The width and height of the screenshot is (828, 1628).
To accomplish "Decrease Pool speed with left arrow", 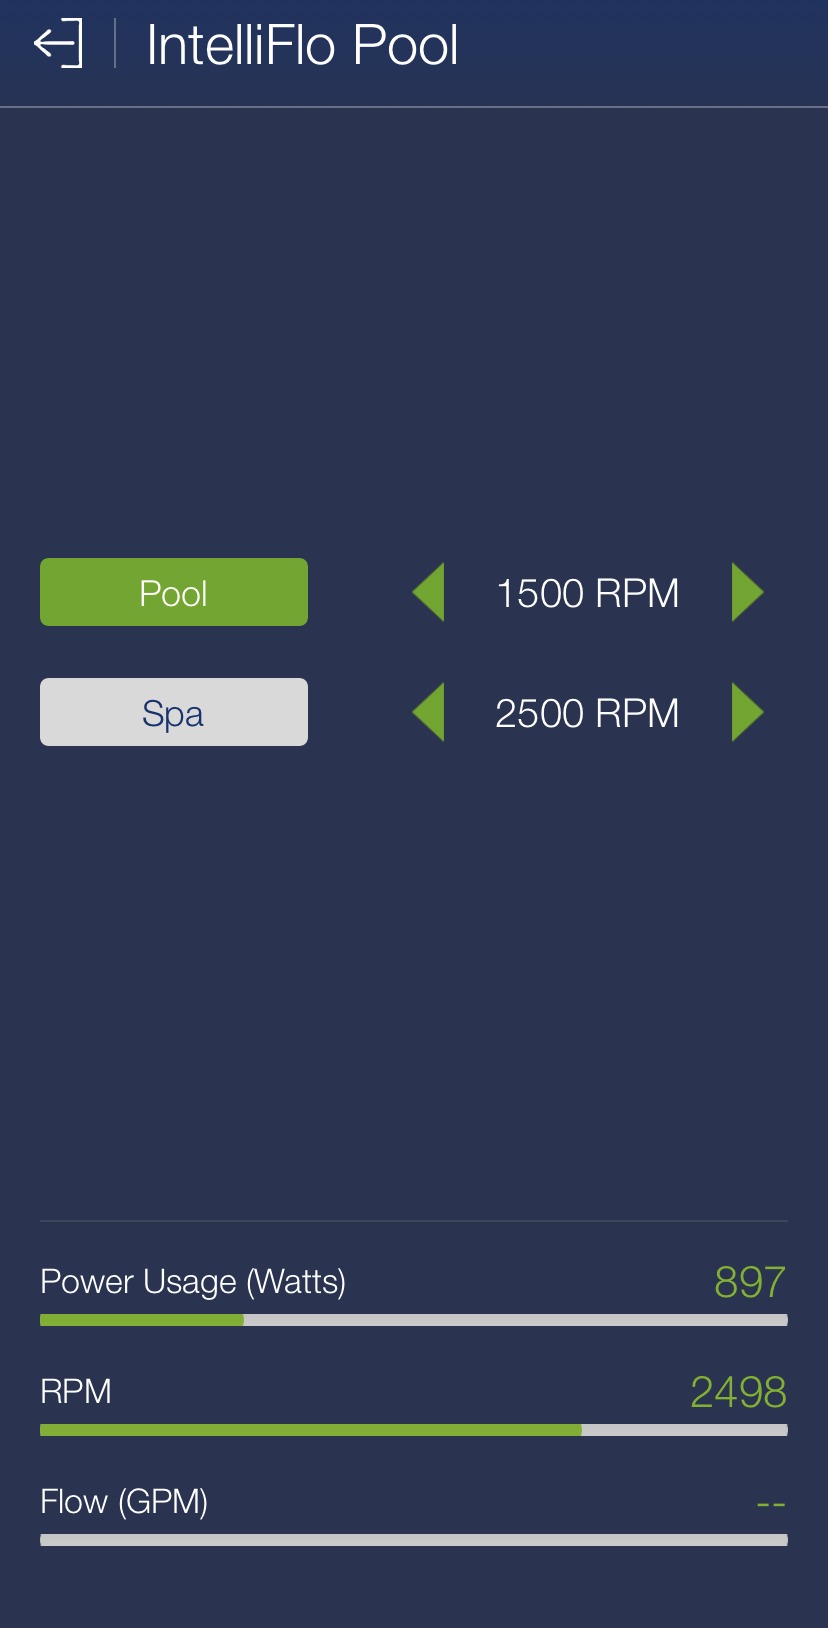I will pos(428,592).
